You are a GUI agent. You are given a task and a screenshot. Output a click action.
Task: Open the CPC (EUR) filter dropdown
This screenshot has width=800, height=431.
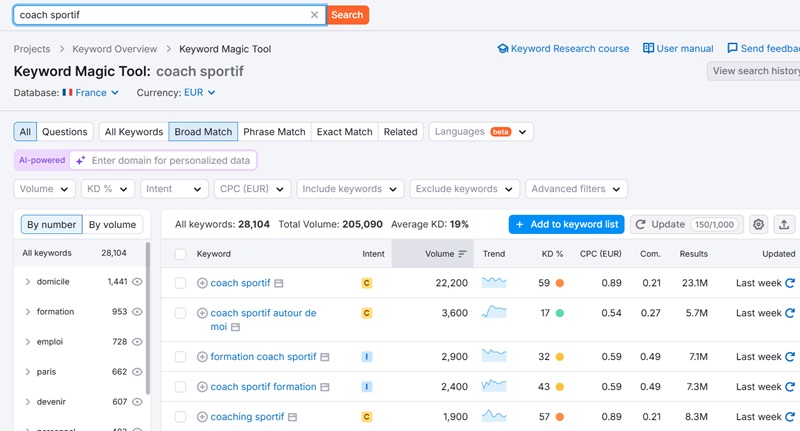point(252,189)
